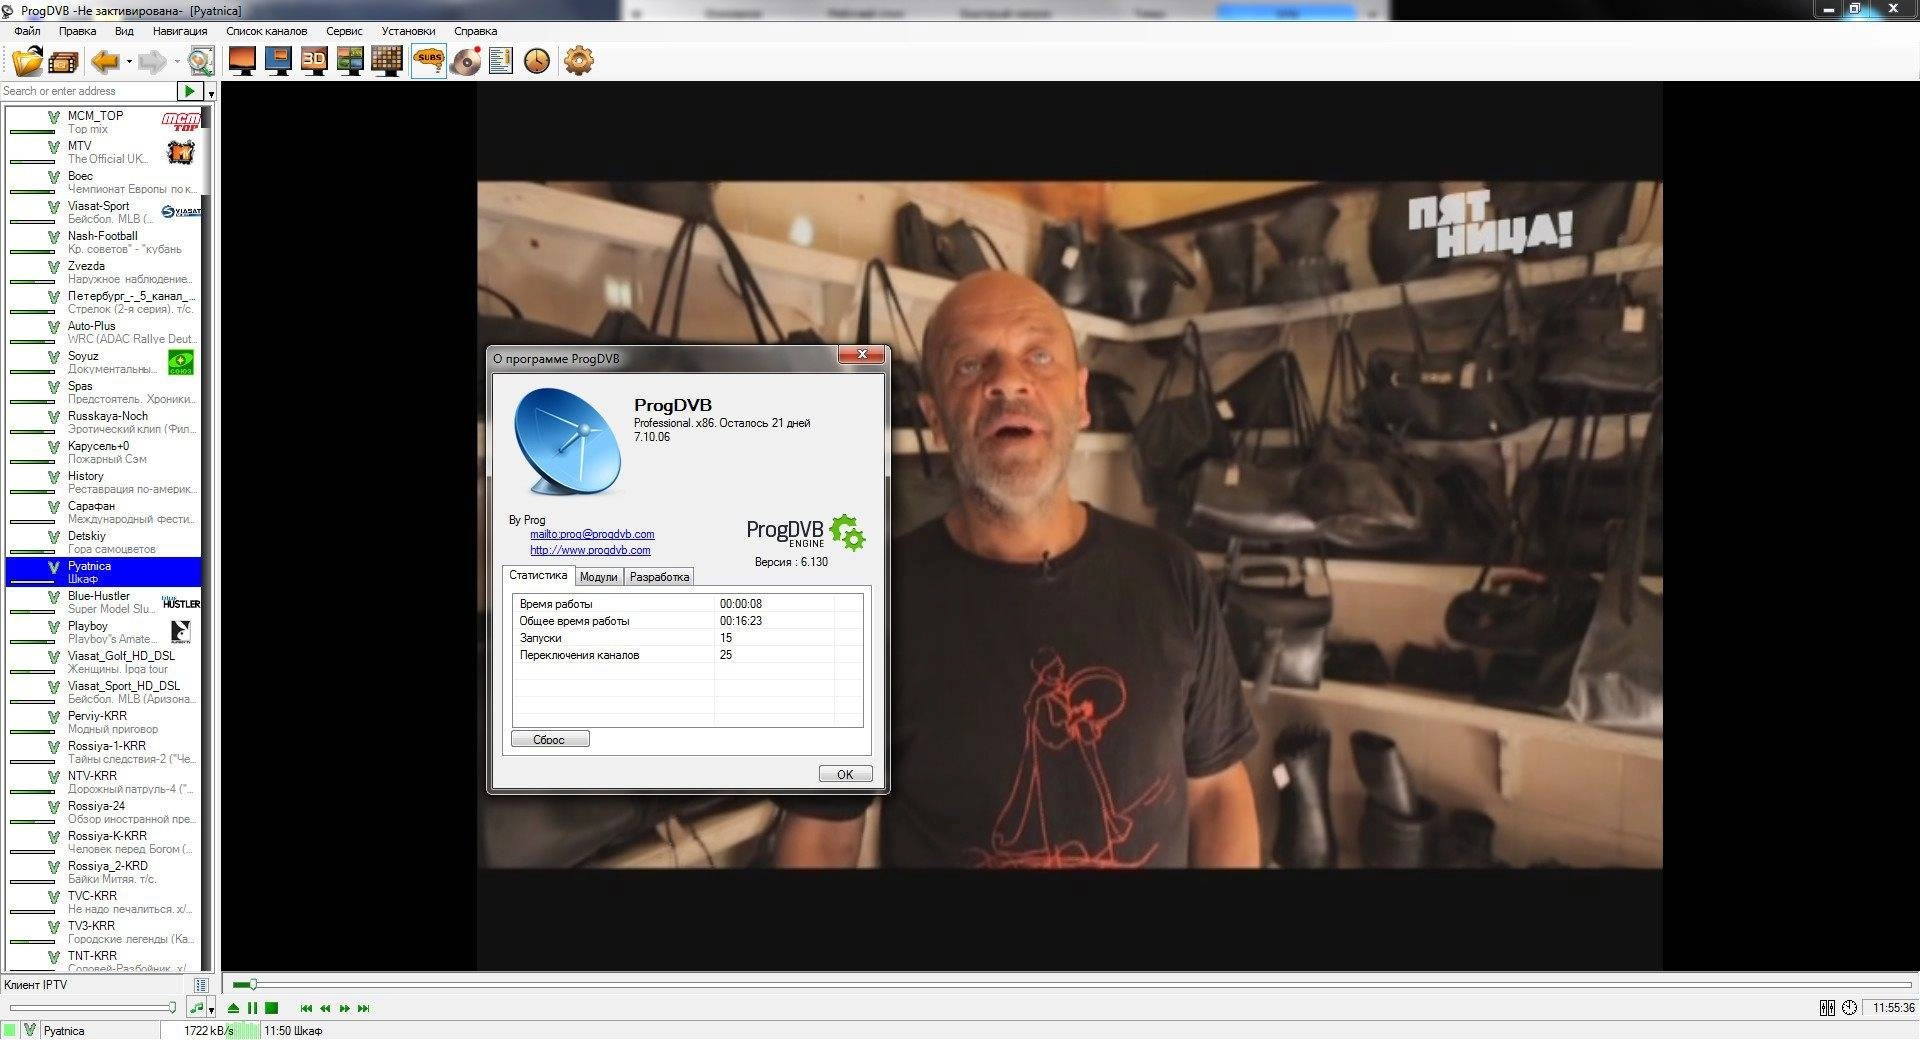Toggle subtitles with the SUBS icon
Image resolution: width=1920 pixels, height=1040 pixels.
[429, 61]
